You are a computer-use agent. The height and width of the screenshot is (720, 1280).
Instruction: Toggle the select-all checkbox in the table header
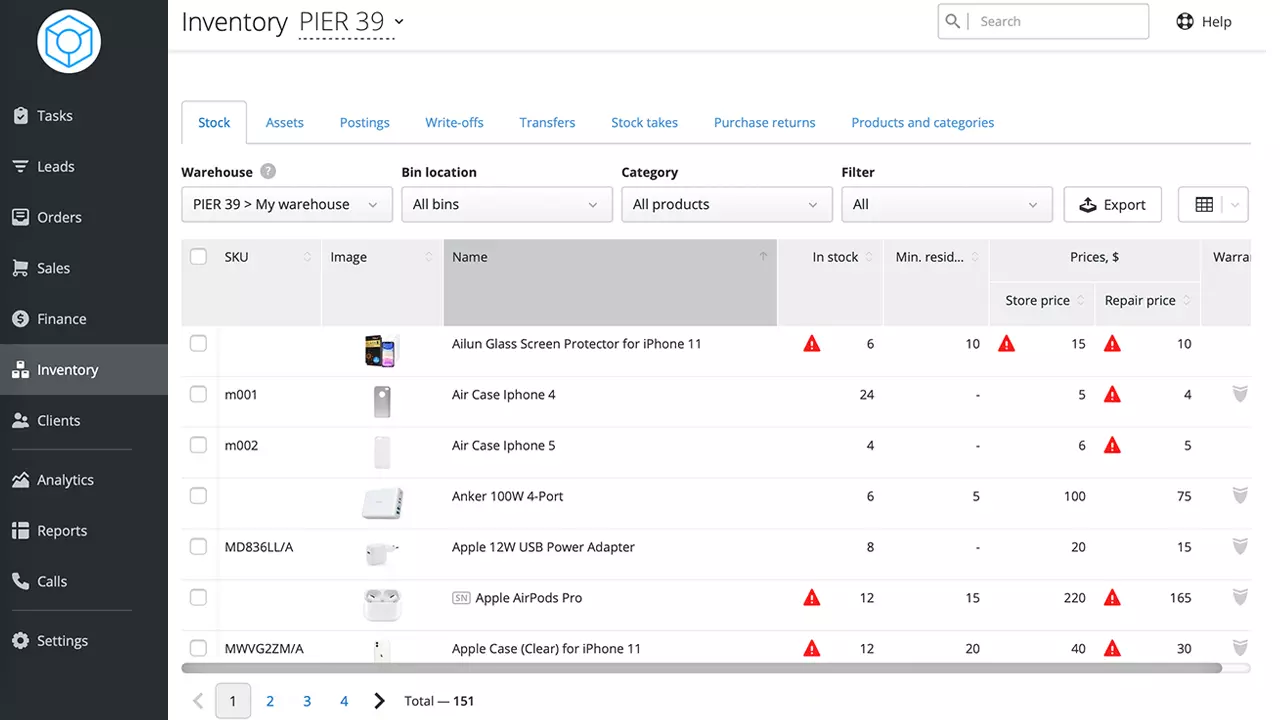tap(198, 257)
